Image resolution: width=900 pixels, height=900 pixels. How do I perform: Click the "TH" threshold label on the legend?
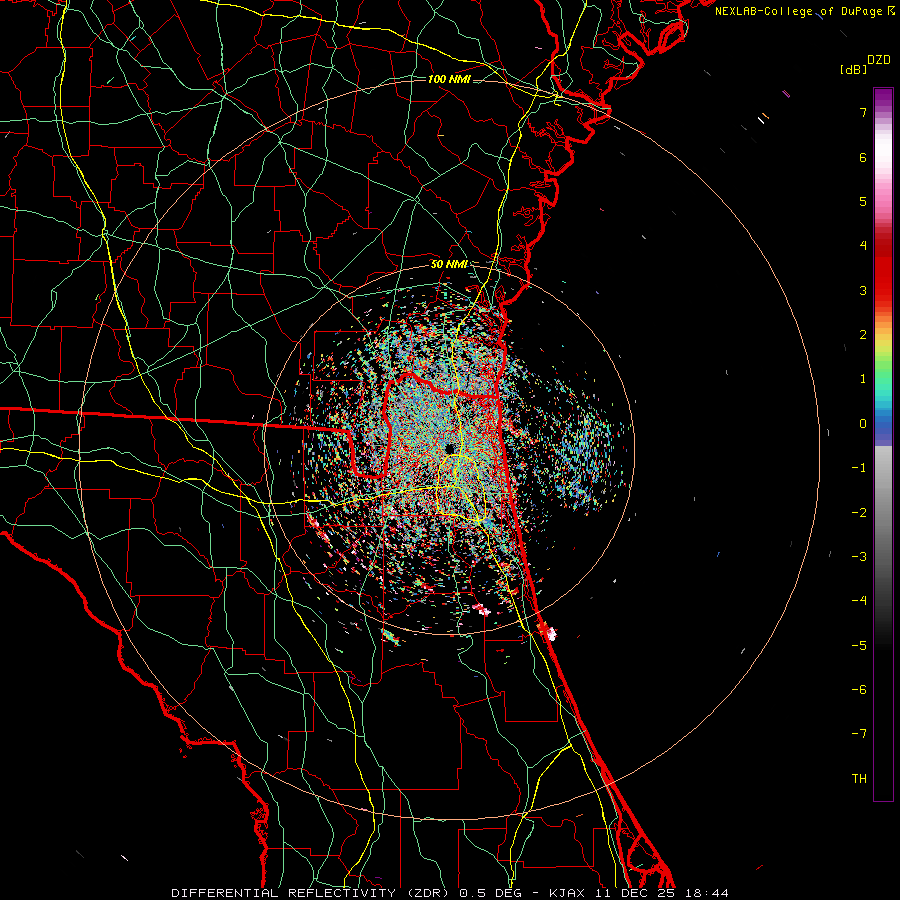(x=859, y=779)
